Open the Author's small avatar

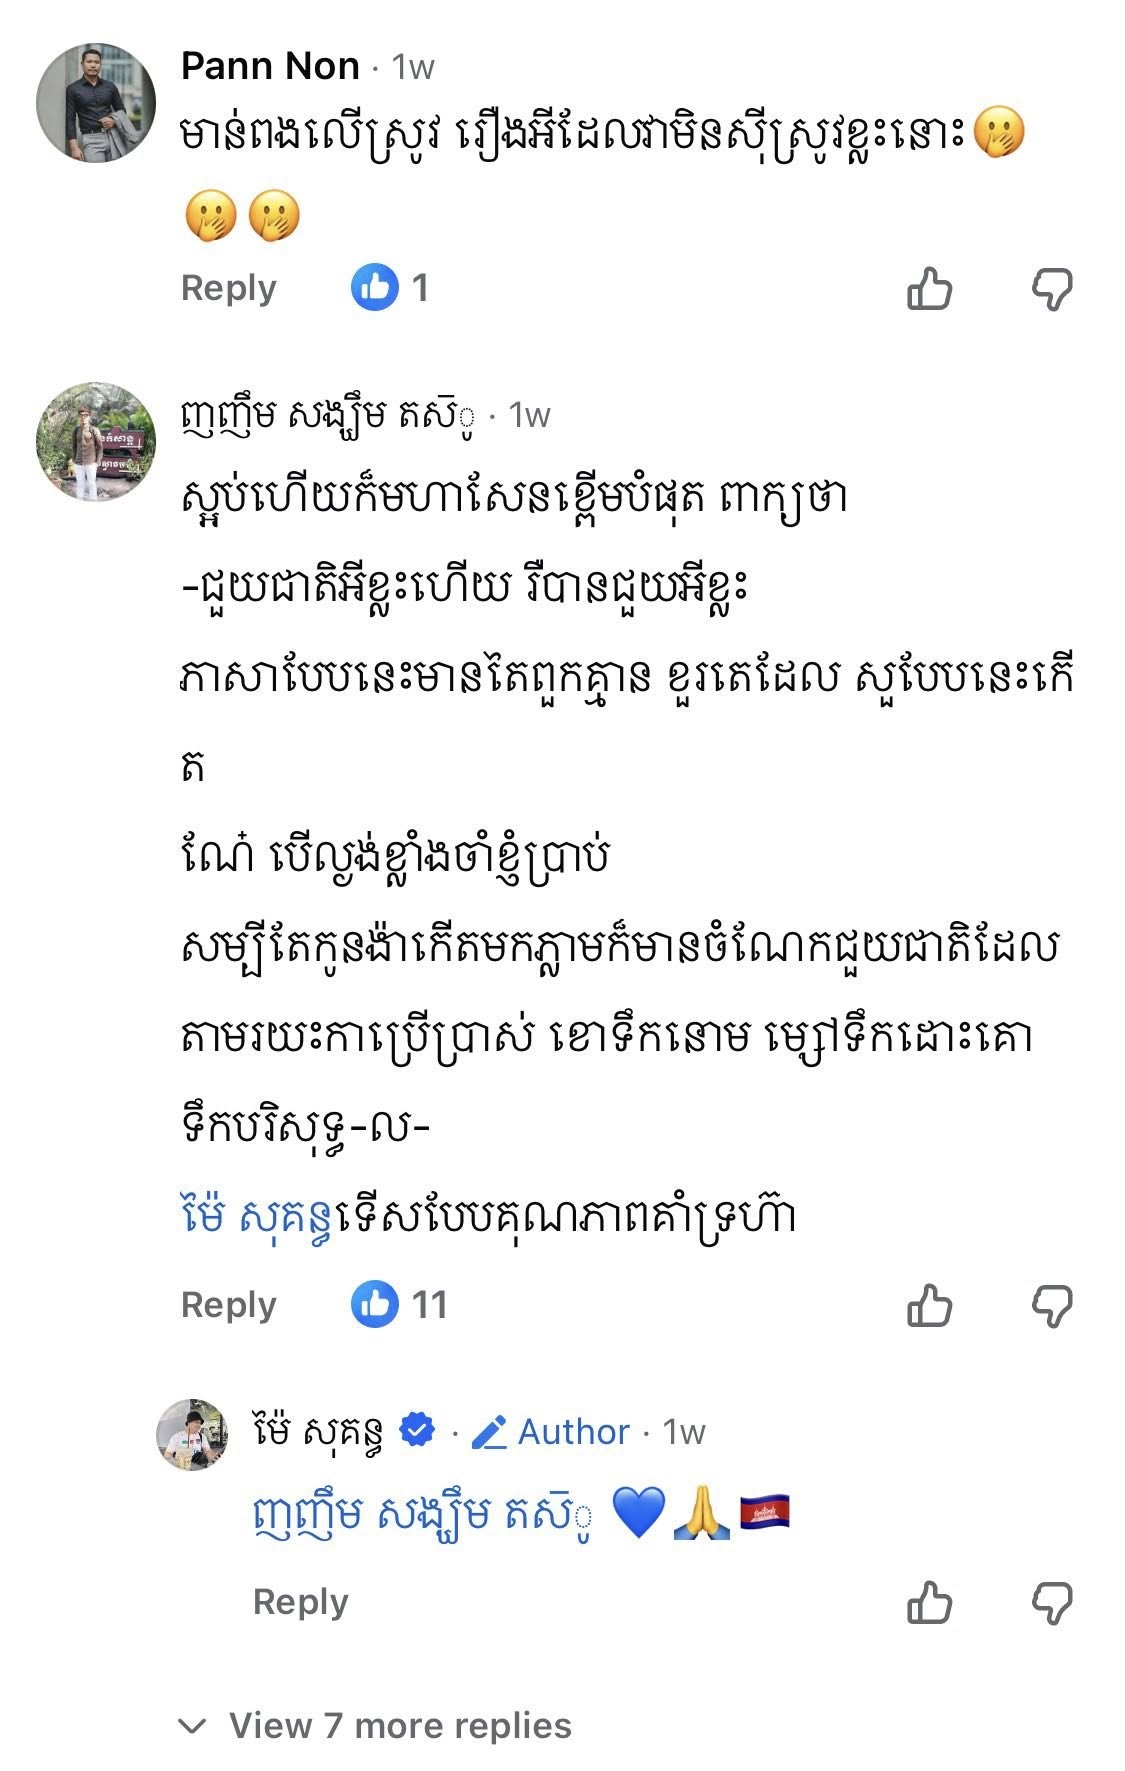click(x=192, y=1434)
